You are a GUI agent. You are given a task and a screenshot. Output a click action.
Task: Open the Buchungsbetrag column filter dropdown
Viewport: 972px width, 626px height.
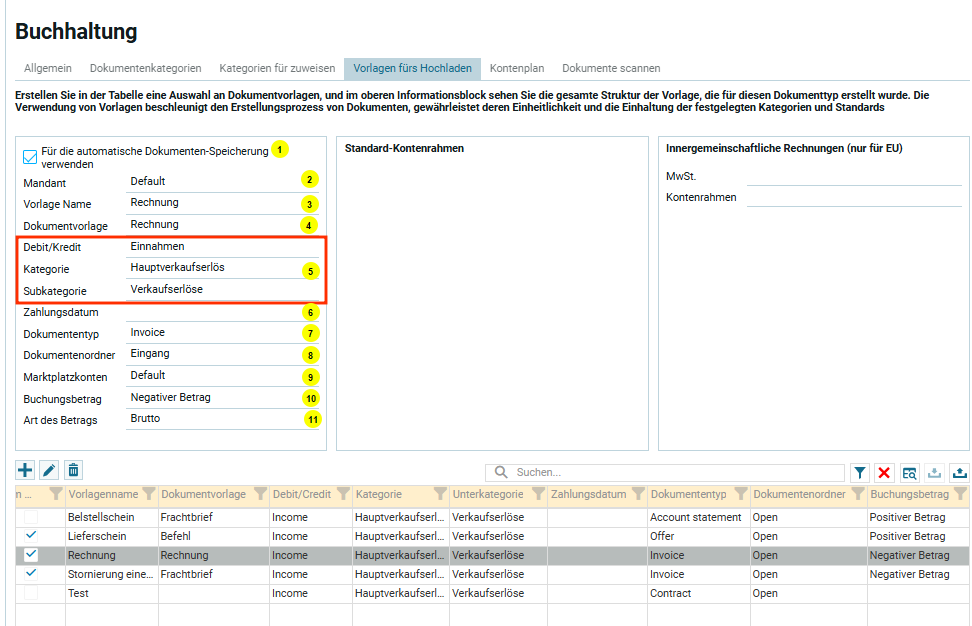click(x=960, y=494)
